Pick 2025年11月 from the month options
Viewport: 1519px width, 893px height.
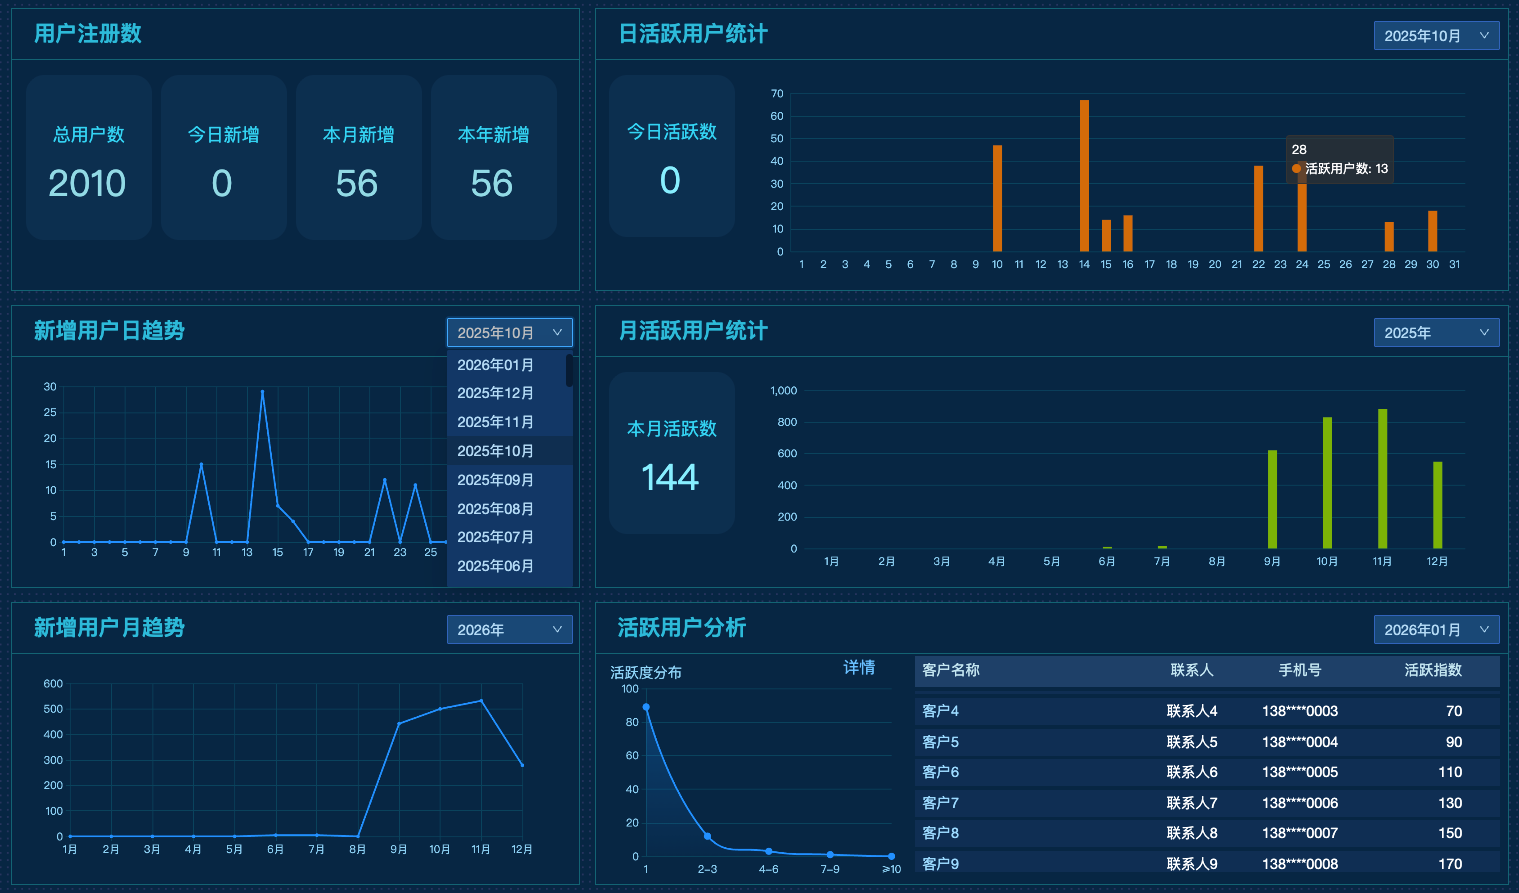[x=496, y=422]
